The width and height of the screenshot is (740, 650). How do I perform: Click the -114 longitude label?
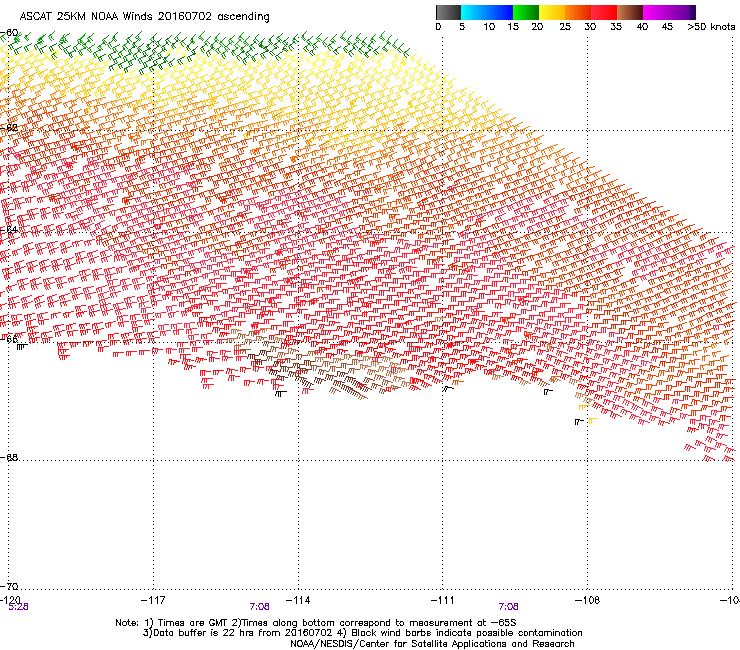298,600
